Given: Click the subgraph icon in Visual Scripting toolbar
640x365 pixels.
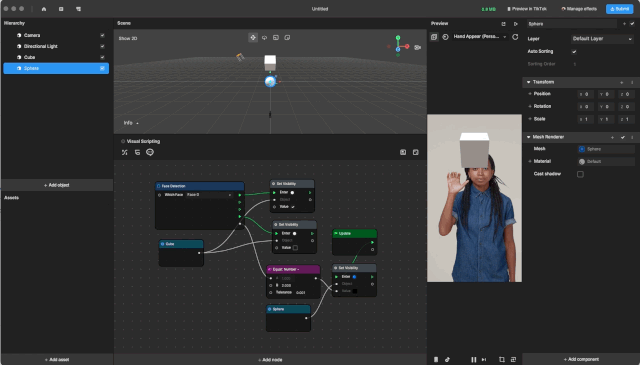Looking at the screenshot, I should 137,152.
